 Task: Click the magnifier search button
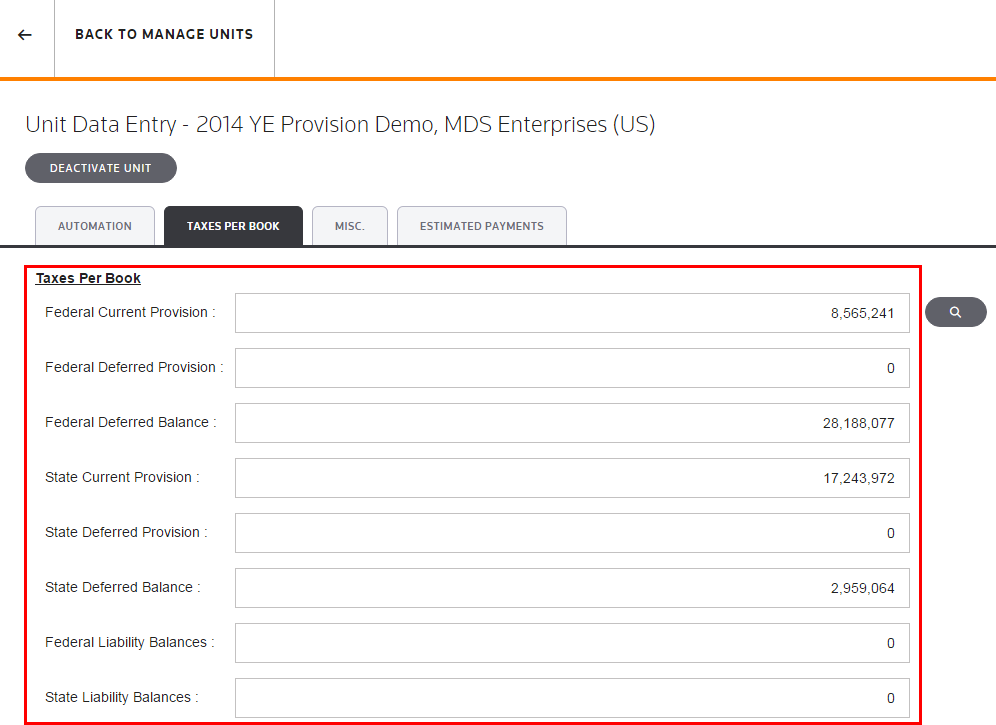[955, 313]
